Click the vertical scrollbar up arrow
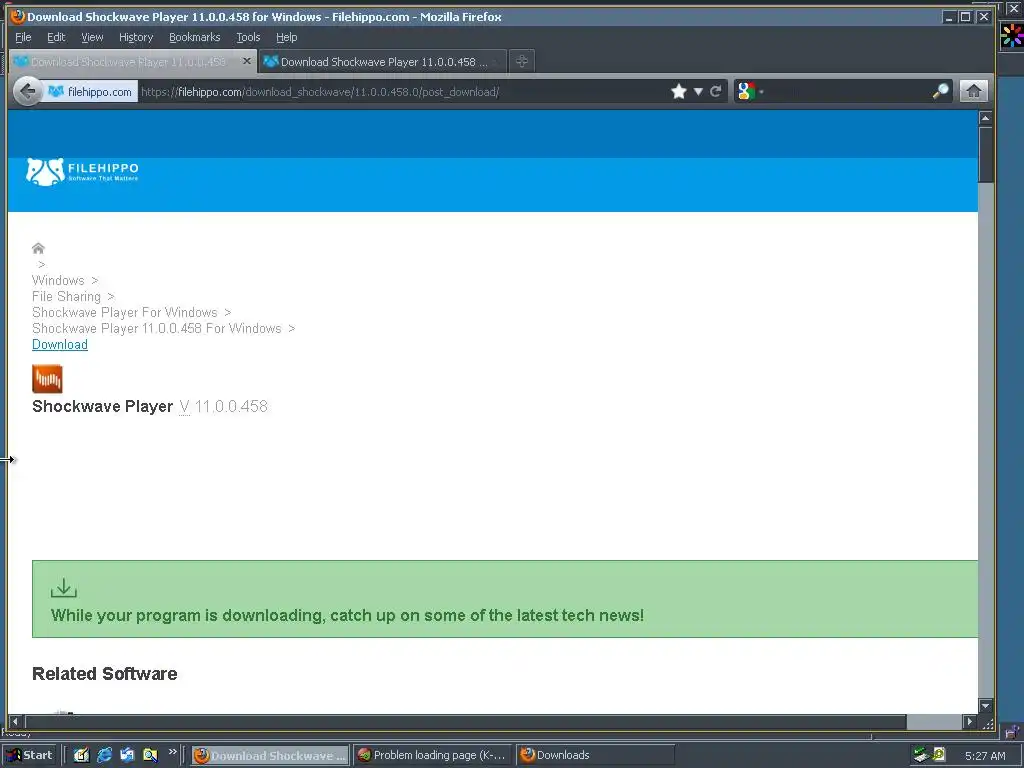Screen dimensions: 1024x768 985,118
